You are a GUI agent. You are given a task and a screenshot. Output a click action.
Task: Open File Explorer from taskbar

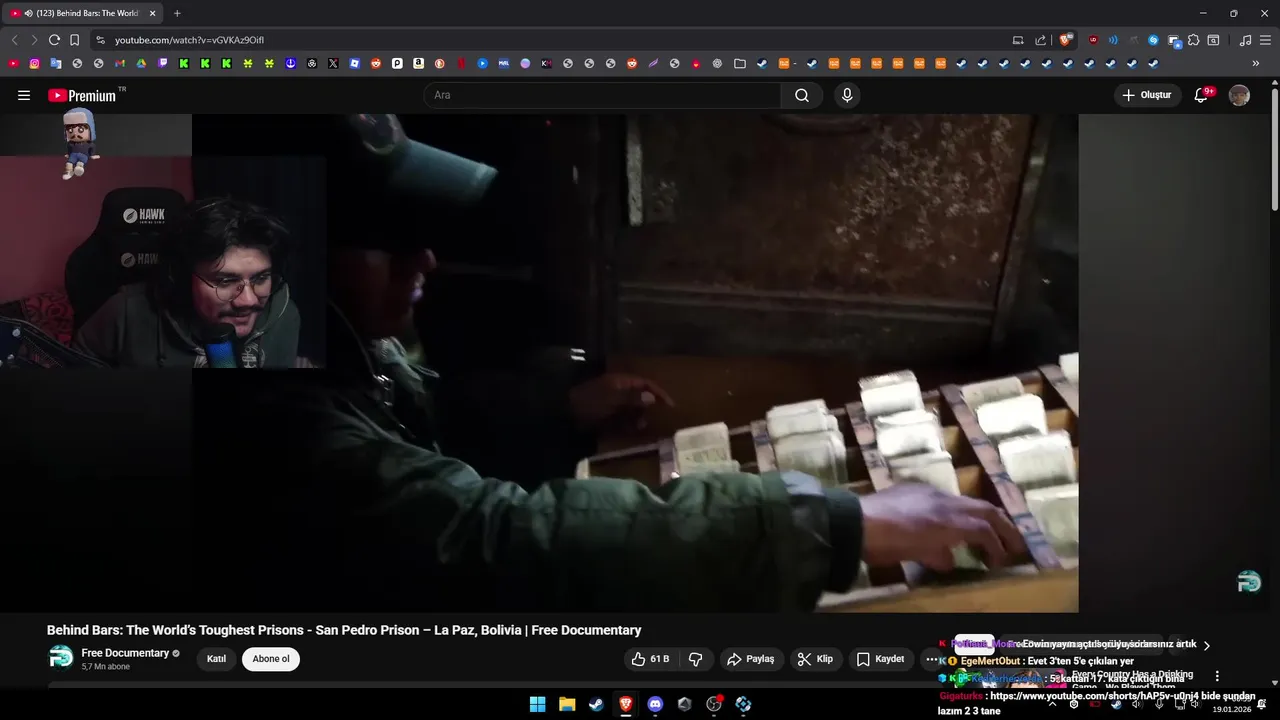[x=567, y=704]
